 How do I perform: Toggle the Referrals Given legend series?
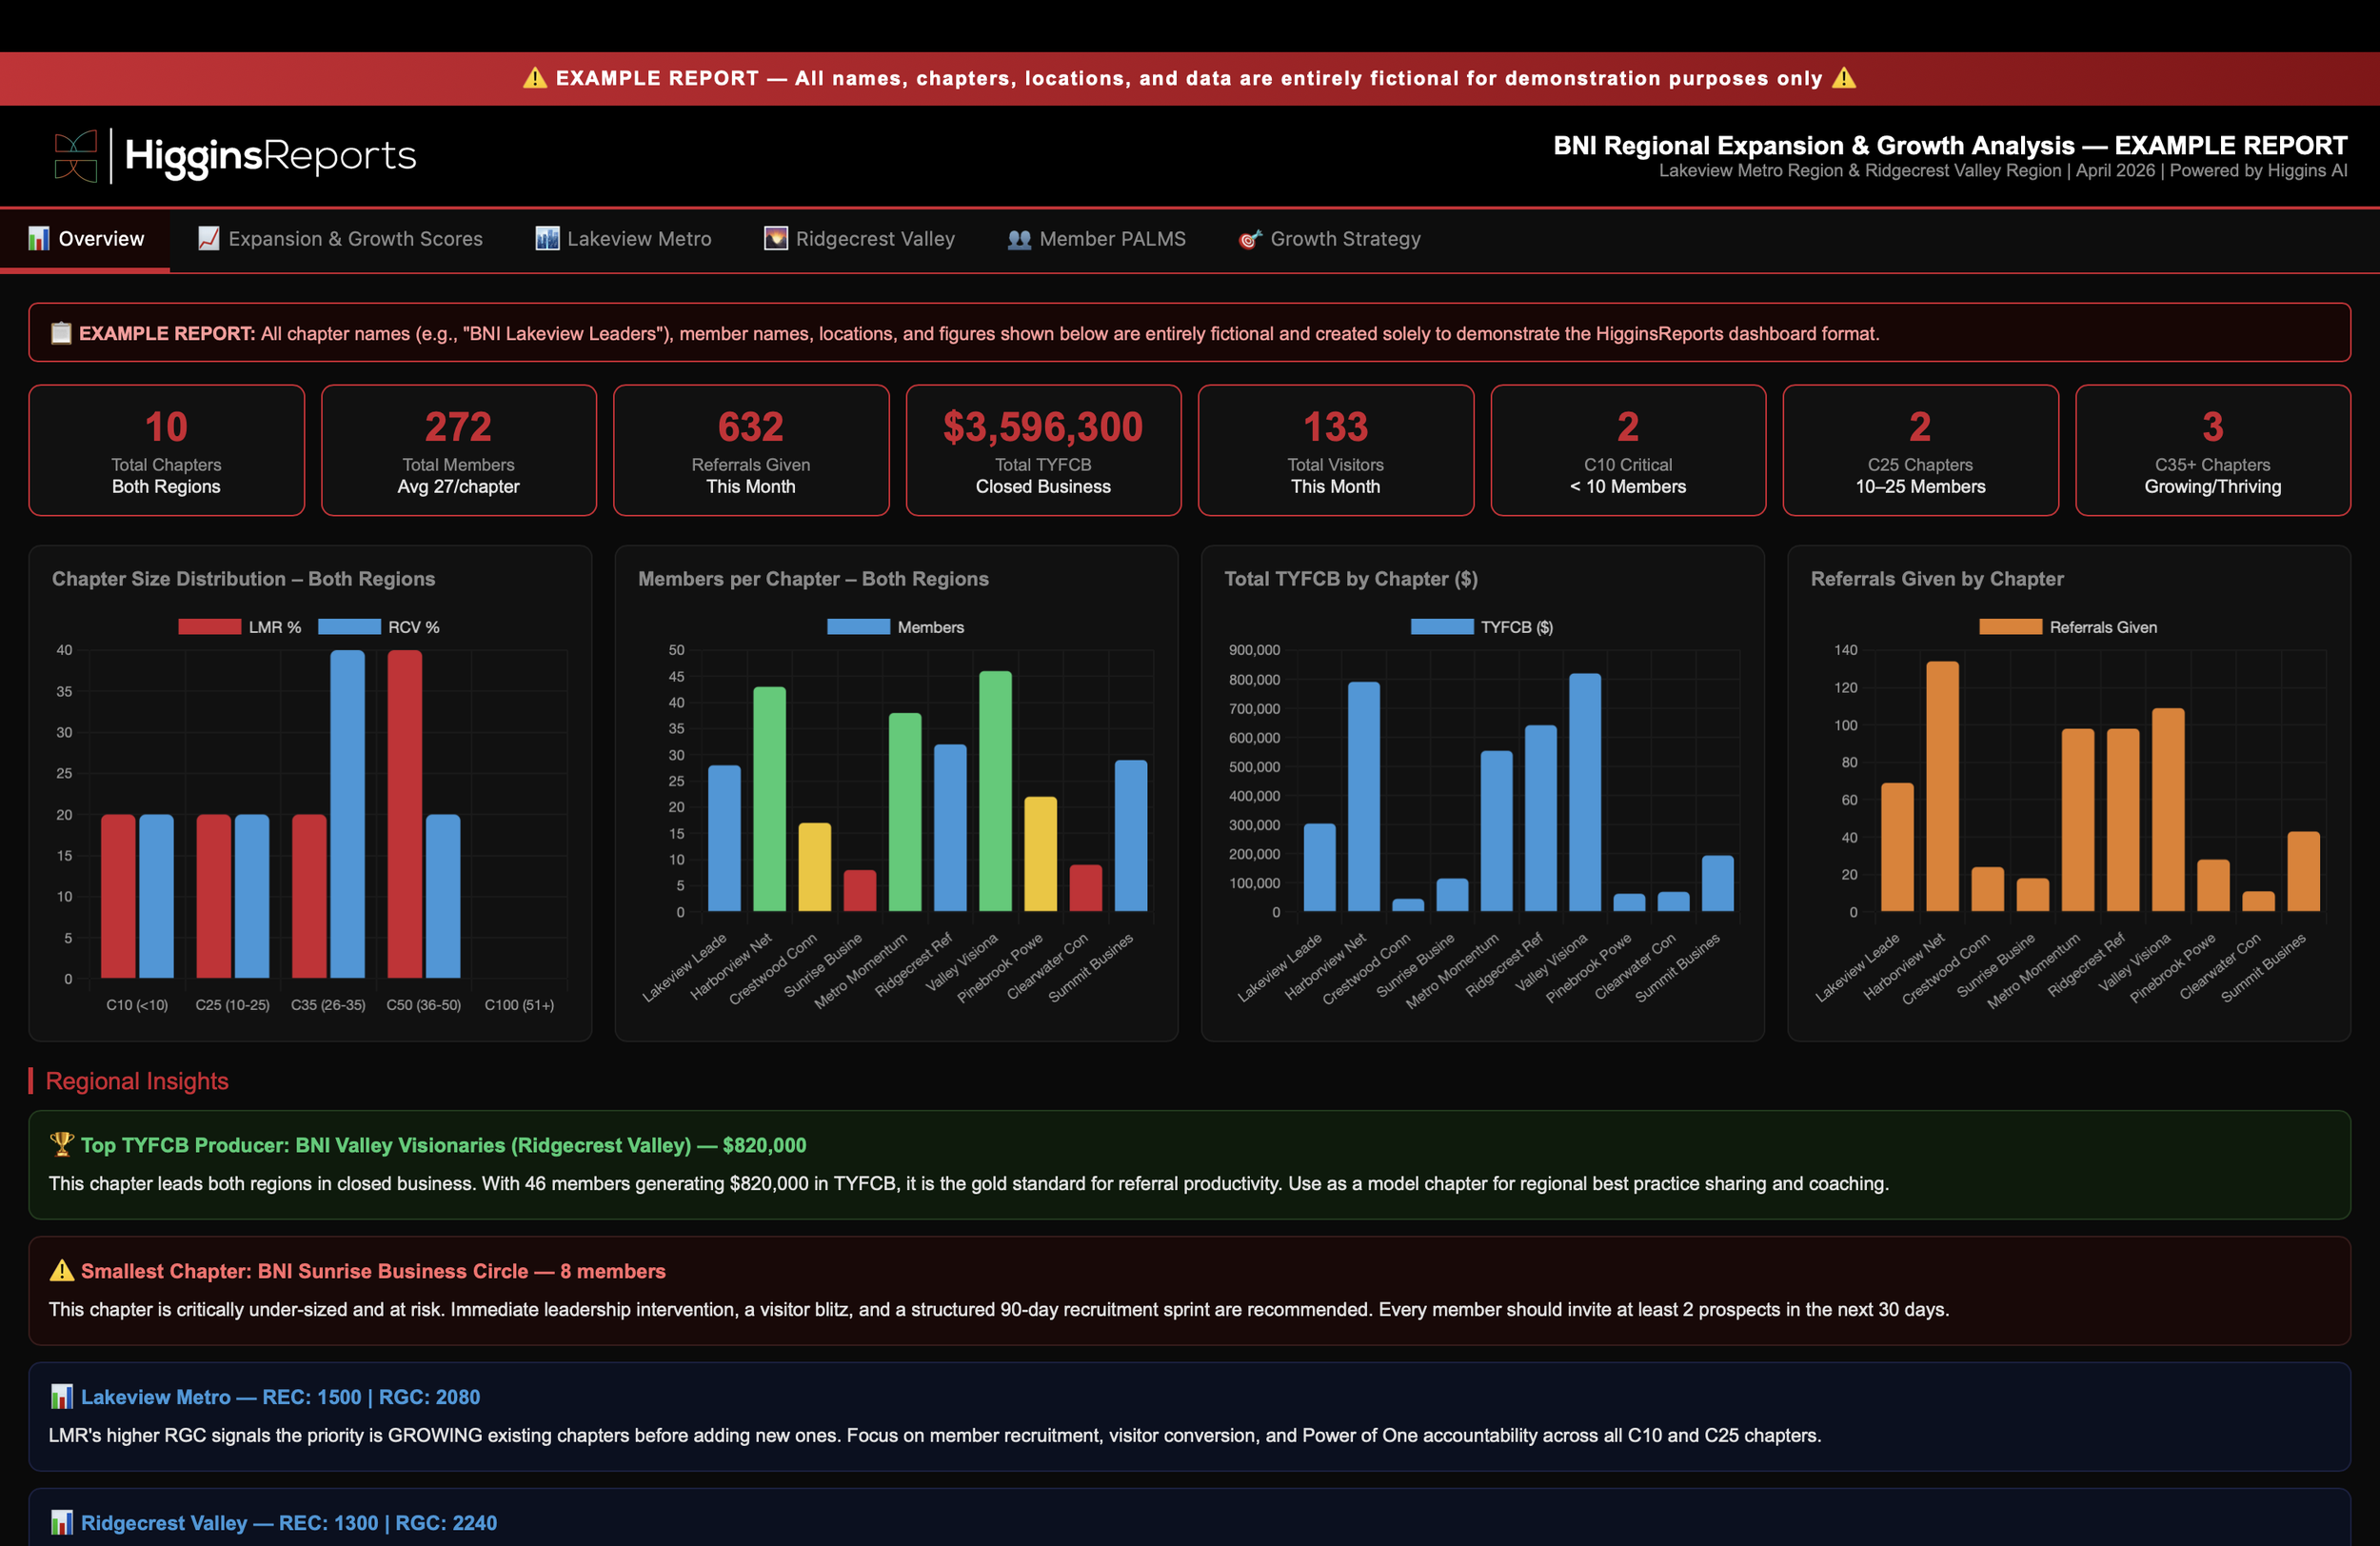2068,627
